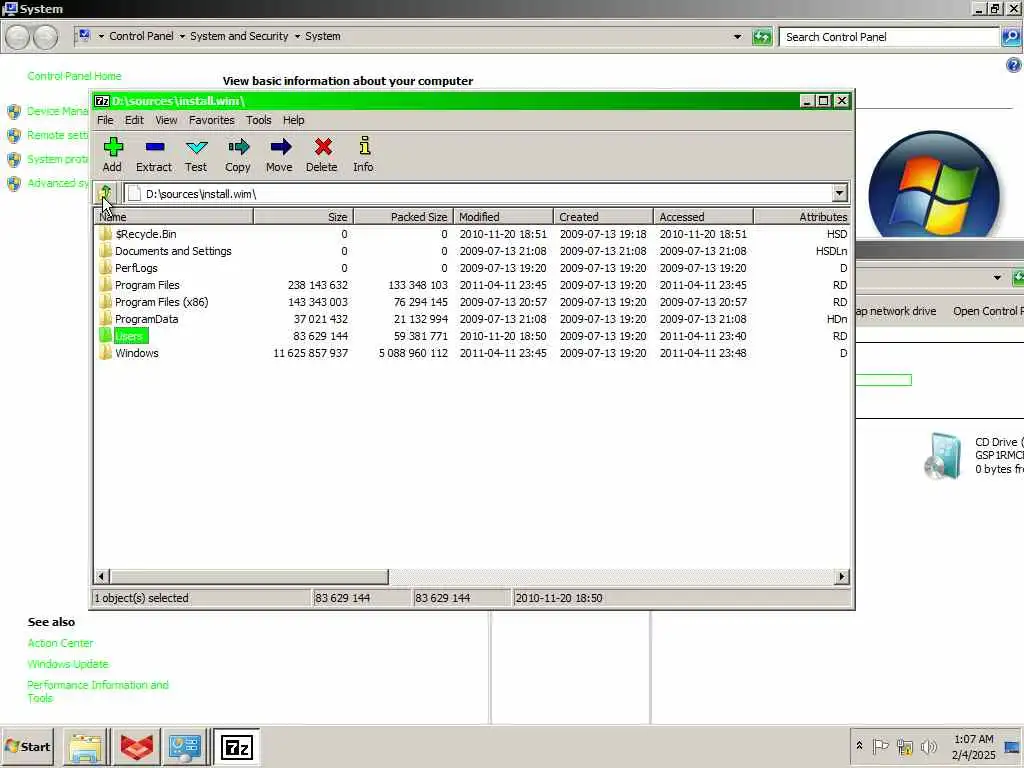Select the PerfLogs folder icon
Viewport: 1024px width, 768px height.
105,268
